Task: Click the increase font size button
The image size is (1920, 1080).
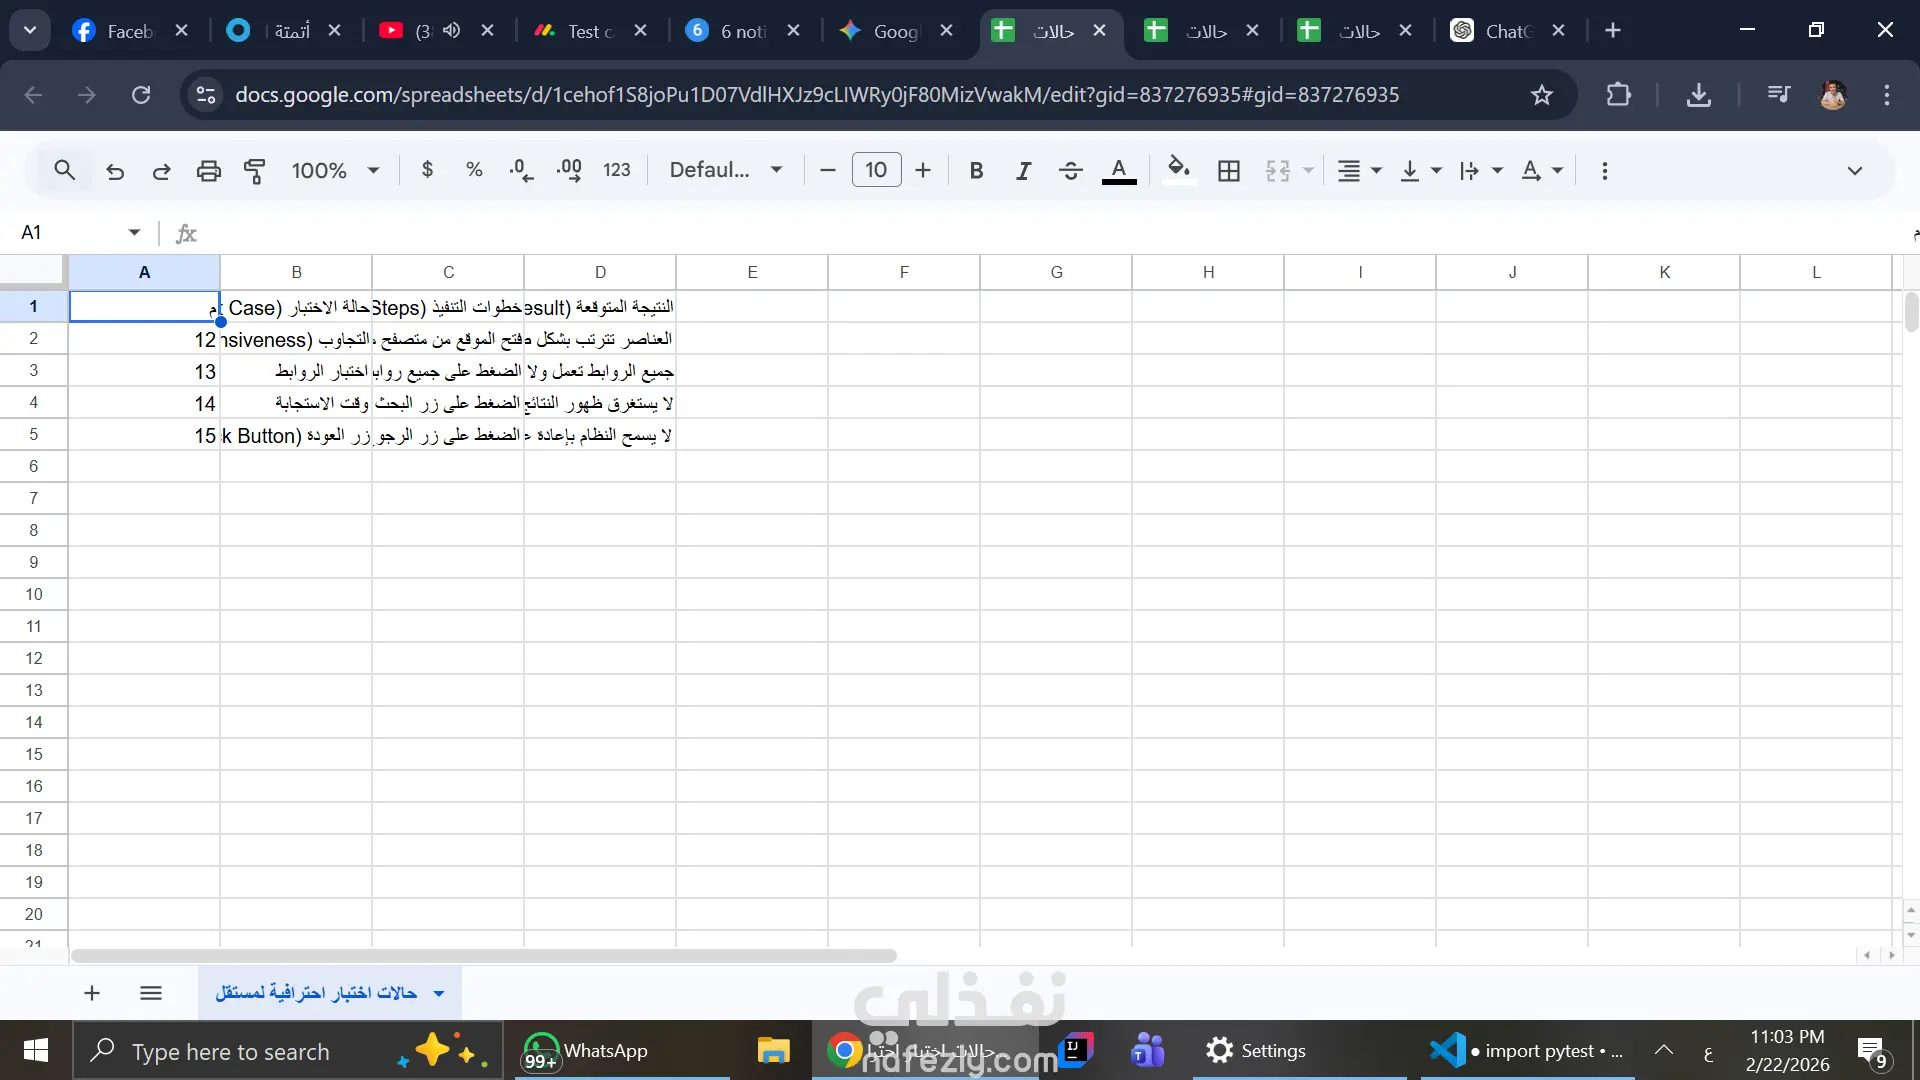Action: tap(923, 171)
